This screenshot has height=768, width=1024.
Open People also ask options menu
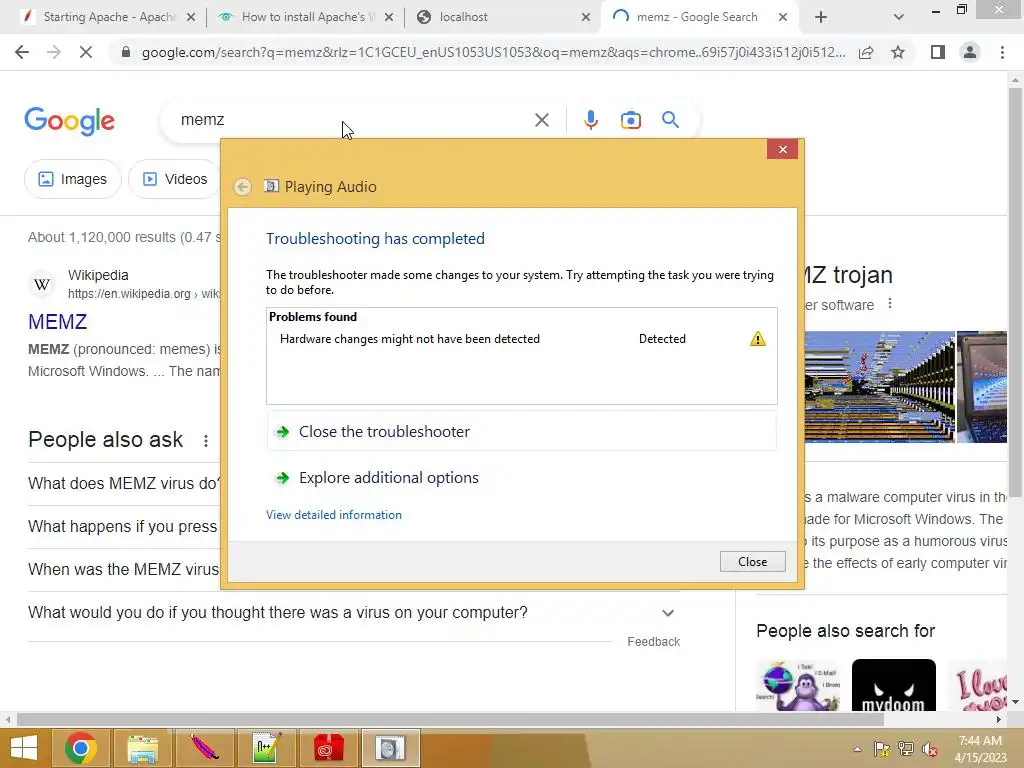206,441
